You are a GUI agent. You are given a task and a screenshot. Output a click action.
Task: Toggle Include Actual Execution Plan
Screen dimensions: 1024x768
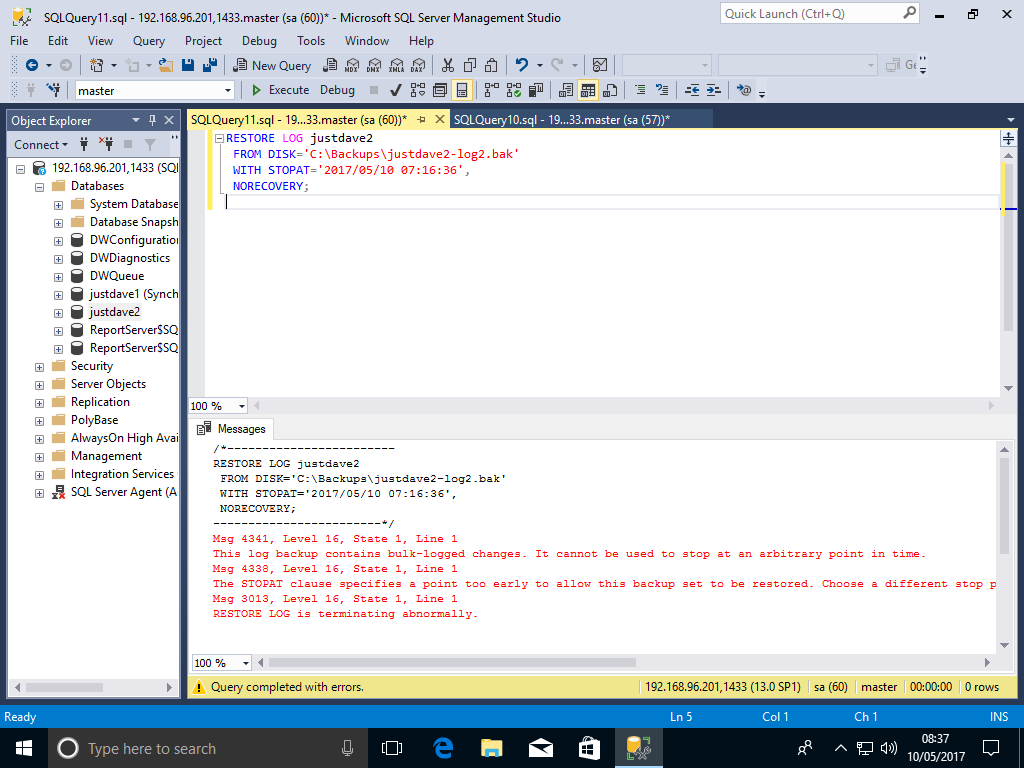(x=491, y=90)
